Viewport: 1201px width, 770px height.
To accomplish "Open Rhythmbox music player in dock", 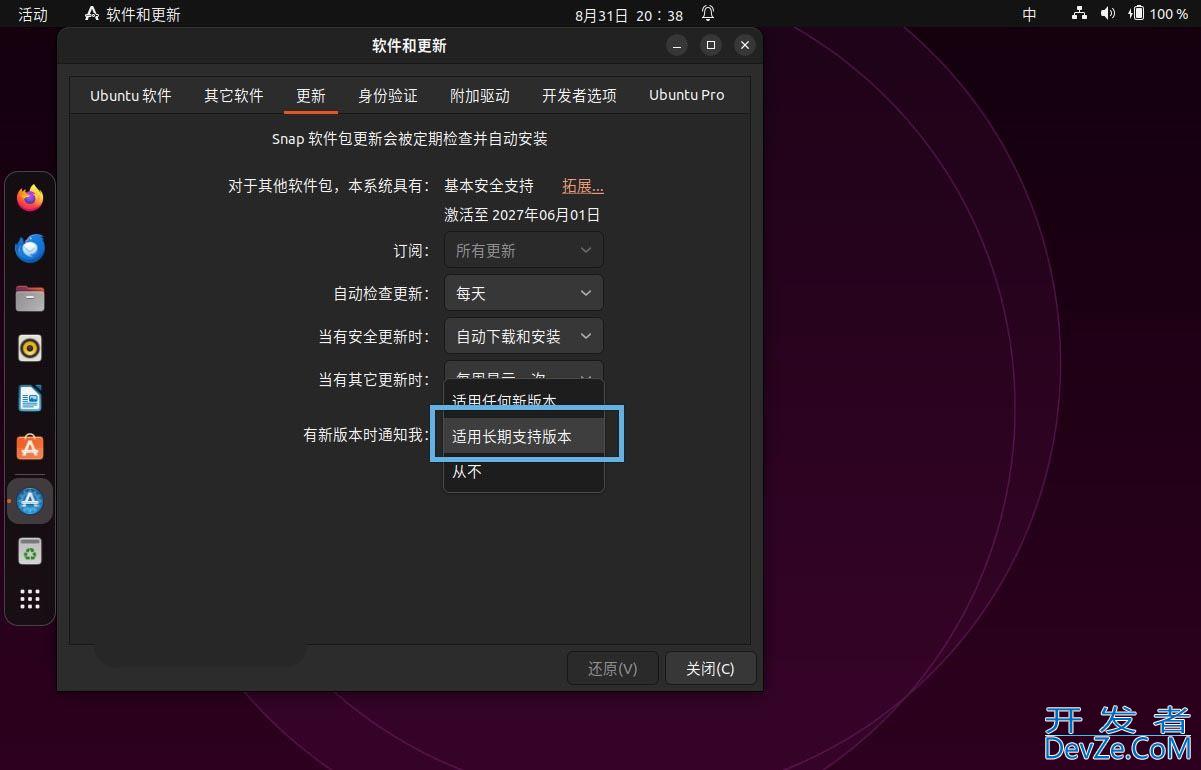I will [30, 348].
